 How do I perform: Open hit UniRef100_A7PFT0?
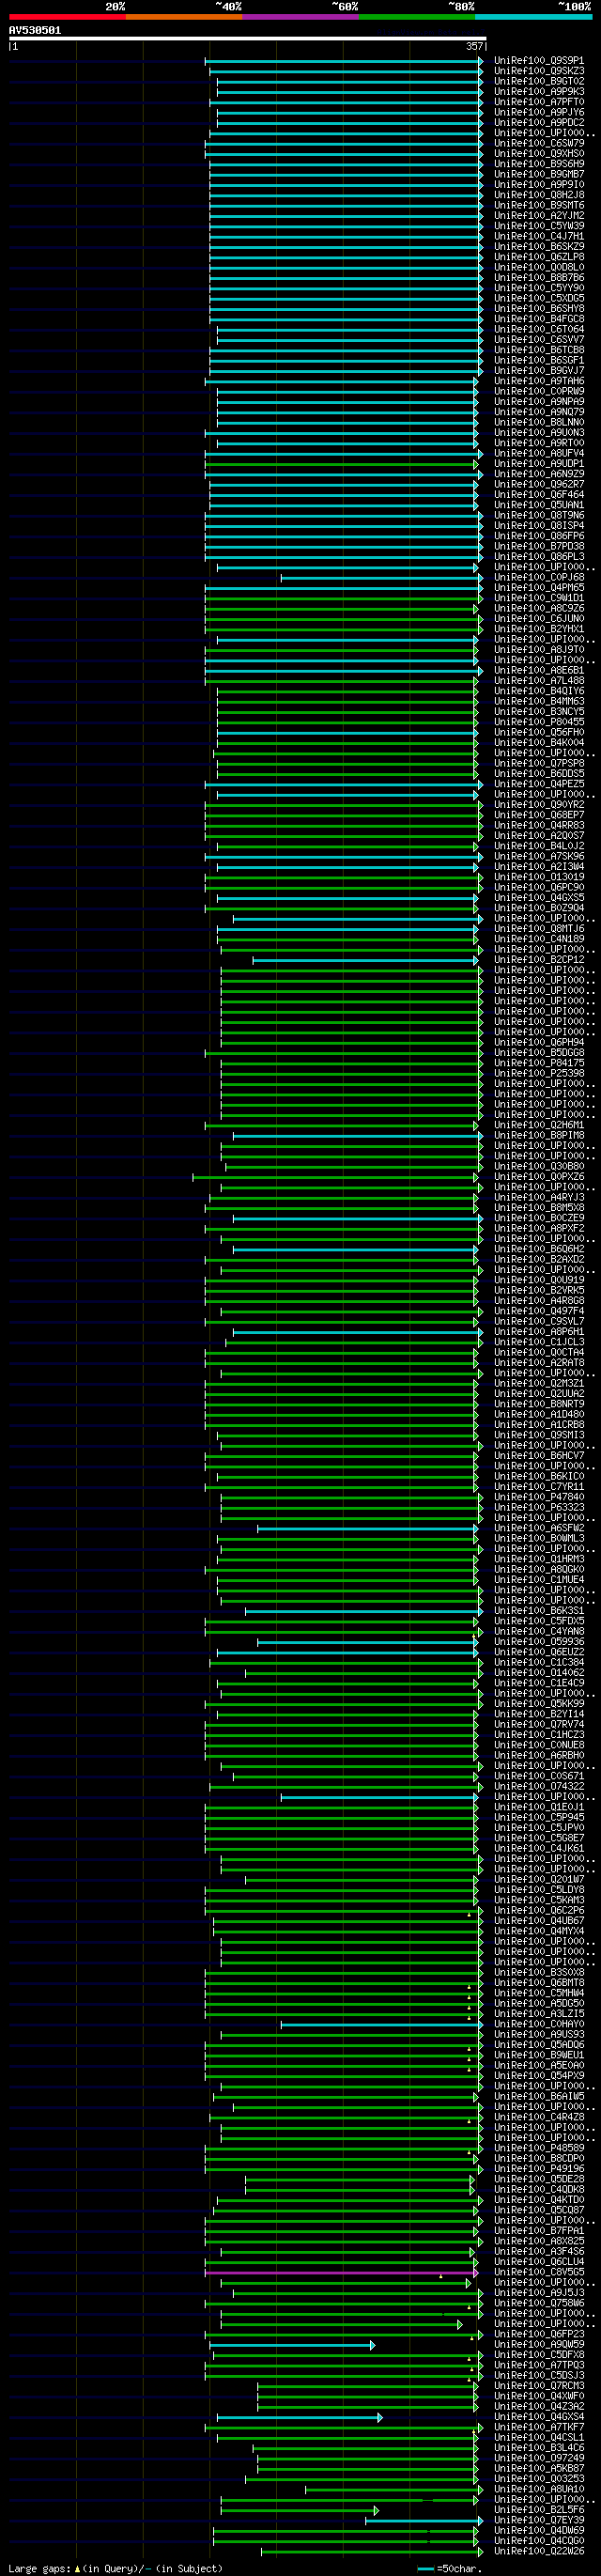point(539,102)
